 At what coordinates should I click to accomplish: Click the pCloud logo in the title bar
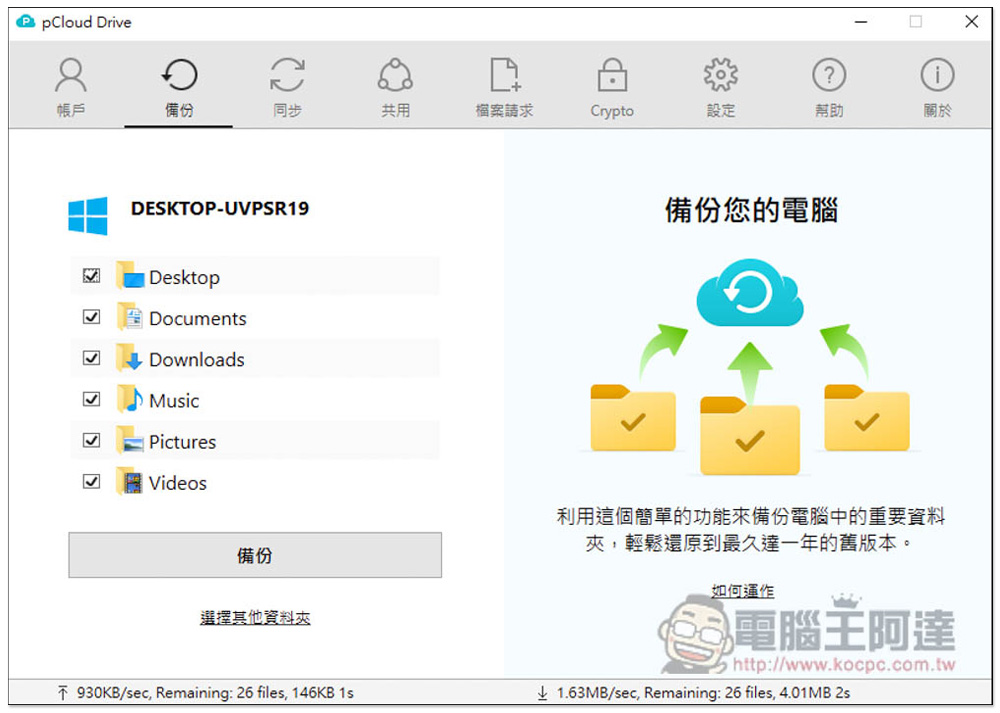coord(26,22)
